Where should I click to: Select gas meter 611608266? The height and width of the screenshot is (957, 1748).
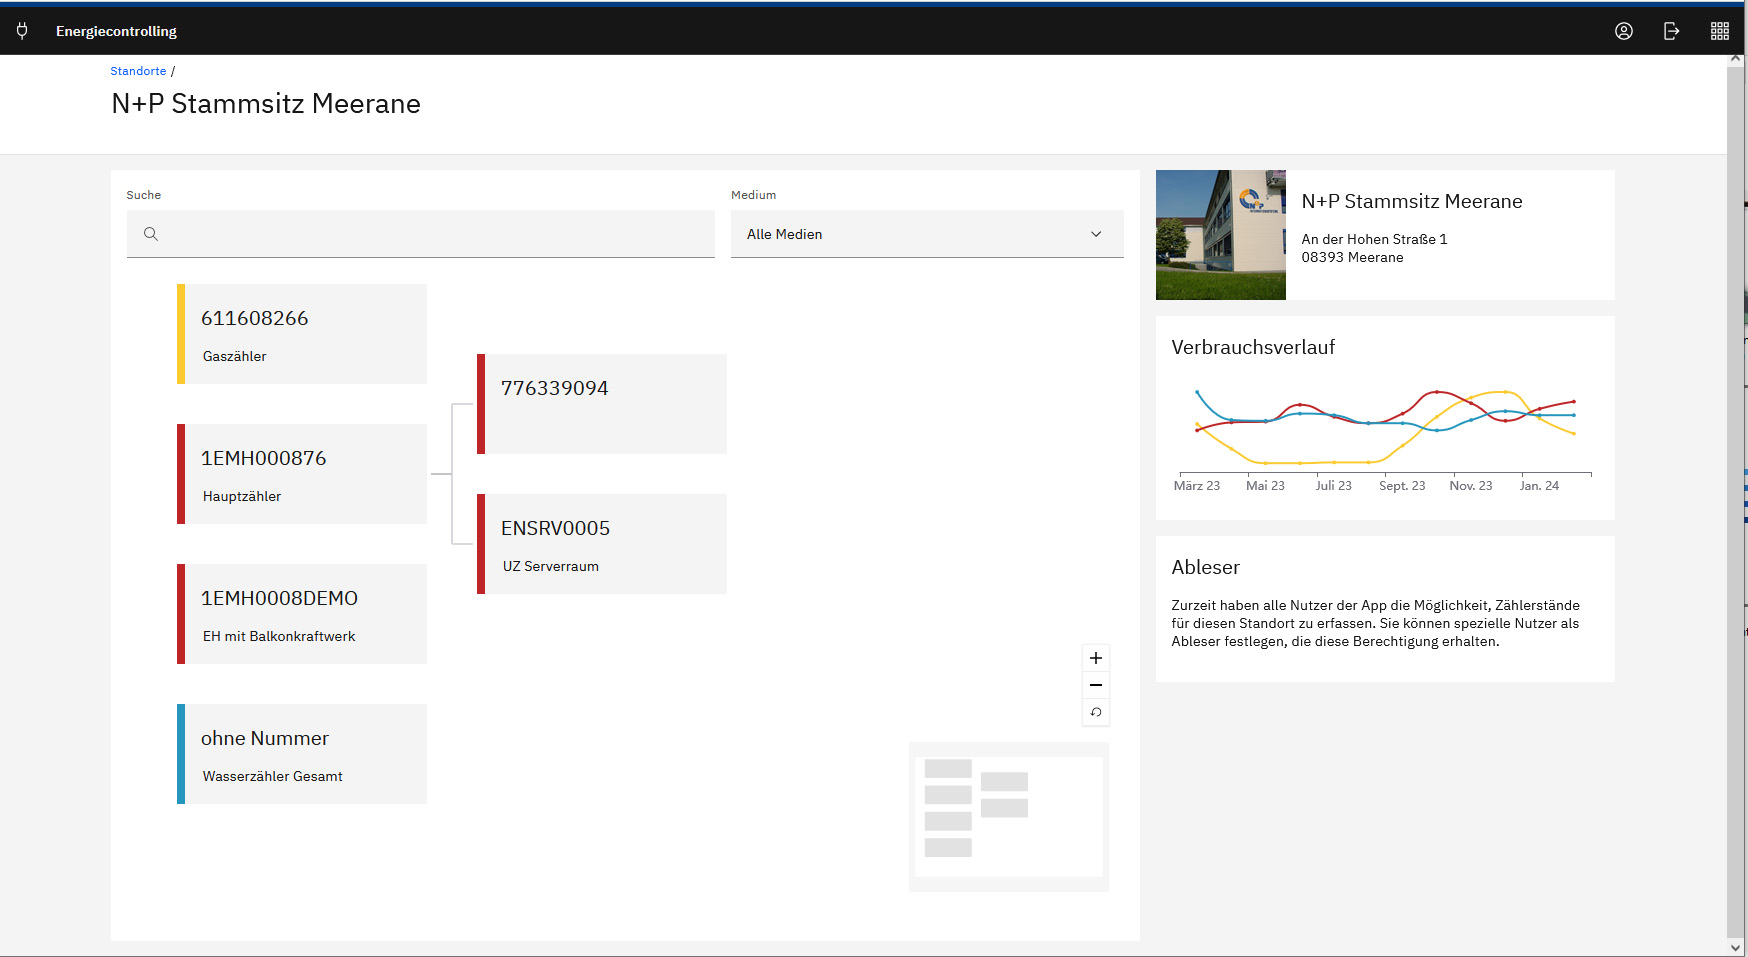(302, 334)
